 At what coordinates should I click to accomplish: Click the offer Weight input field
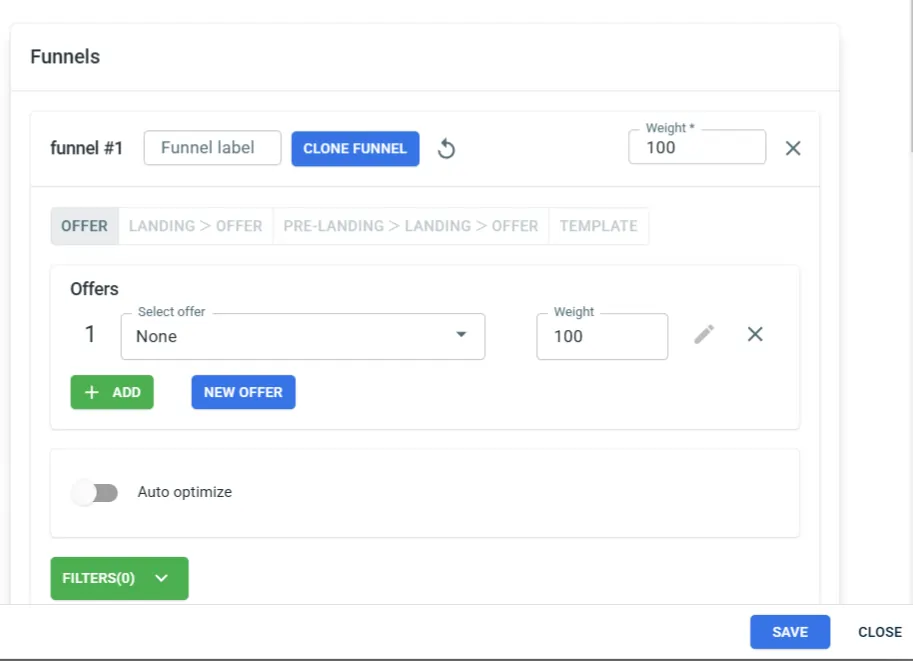point(602,336)
